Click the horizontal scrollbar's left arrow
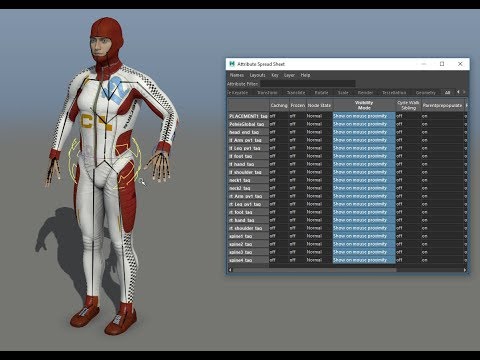This screenshot has width=480, height=360. (x=230, y=270)
